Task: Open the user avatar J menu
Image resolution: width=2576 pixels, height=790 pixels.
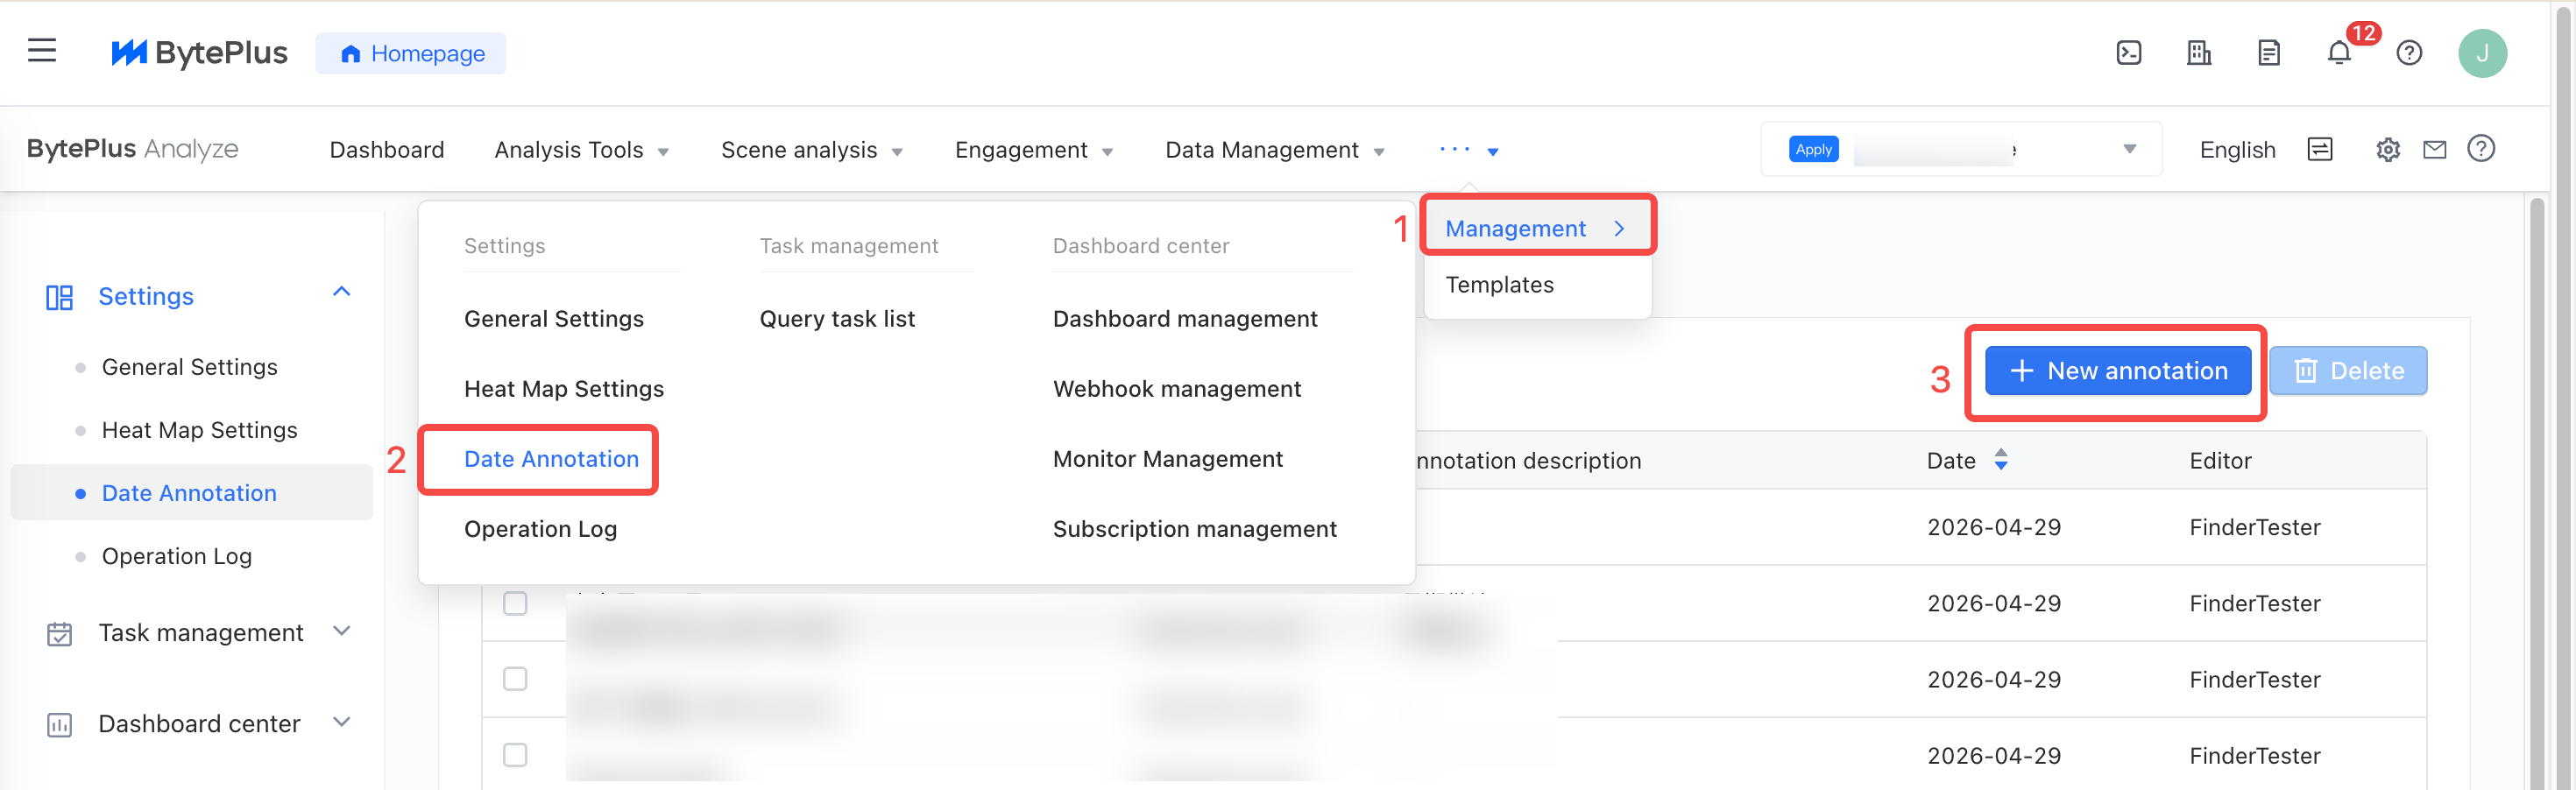Action: click(x=2482, y=53)
